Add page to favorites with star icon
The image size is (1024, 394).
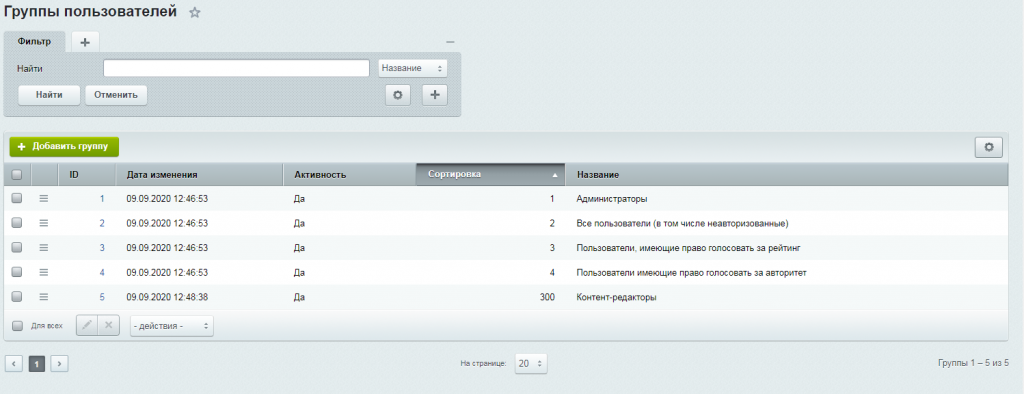[x=195, y=12]
